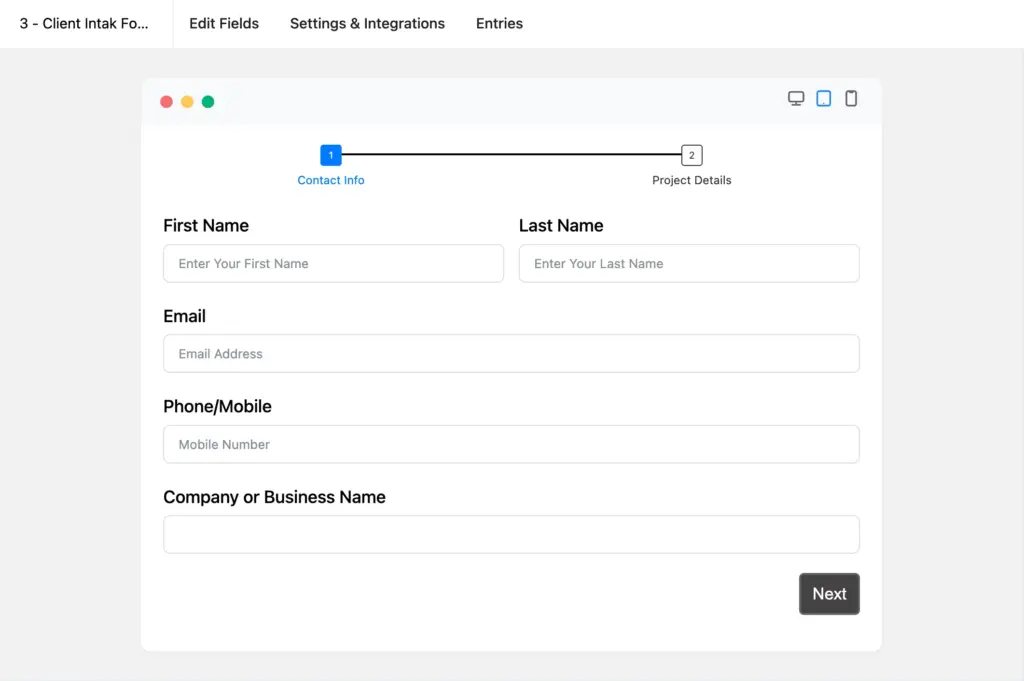Click step 1 Contact Info marker
Image resolution: width=1024 pixels, height=681 pixels.
[330, 155]
